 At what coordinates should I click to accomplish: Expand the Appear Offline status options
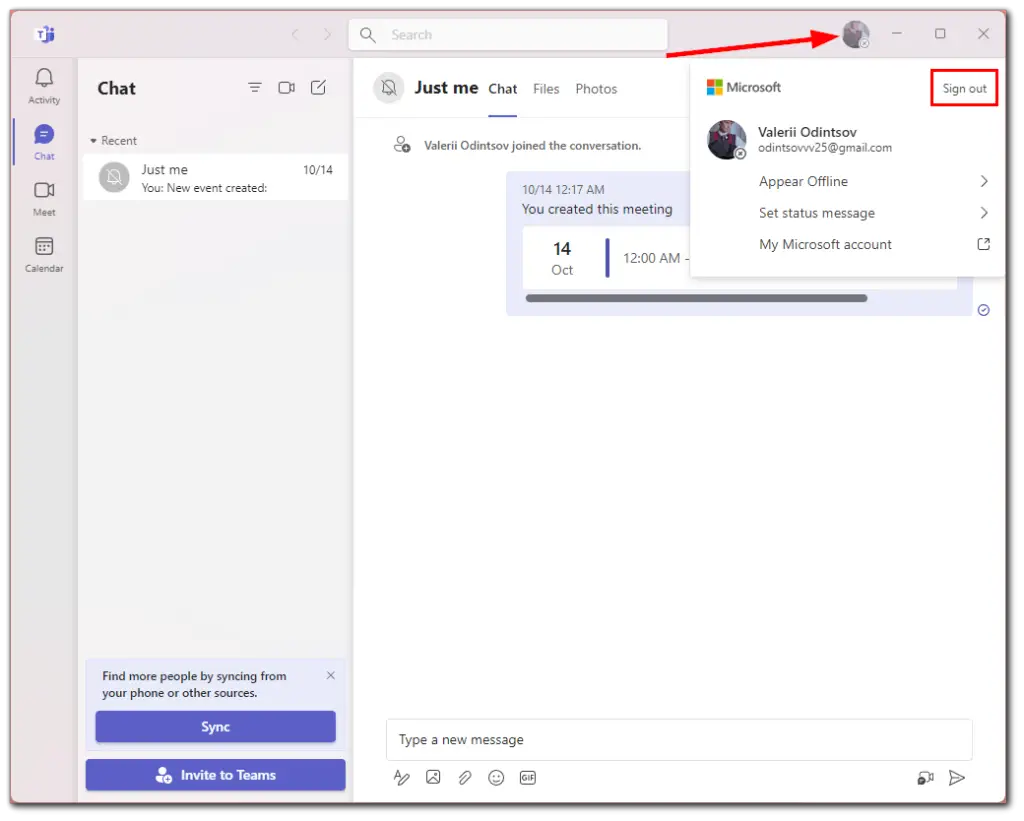[x=803, y=181]
